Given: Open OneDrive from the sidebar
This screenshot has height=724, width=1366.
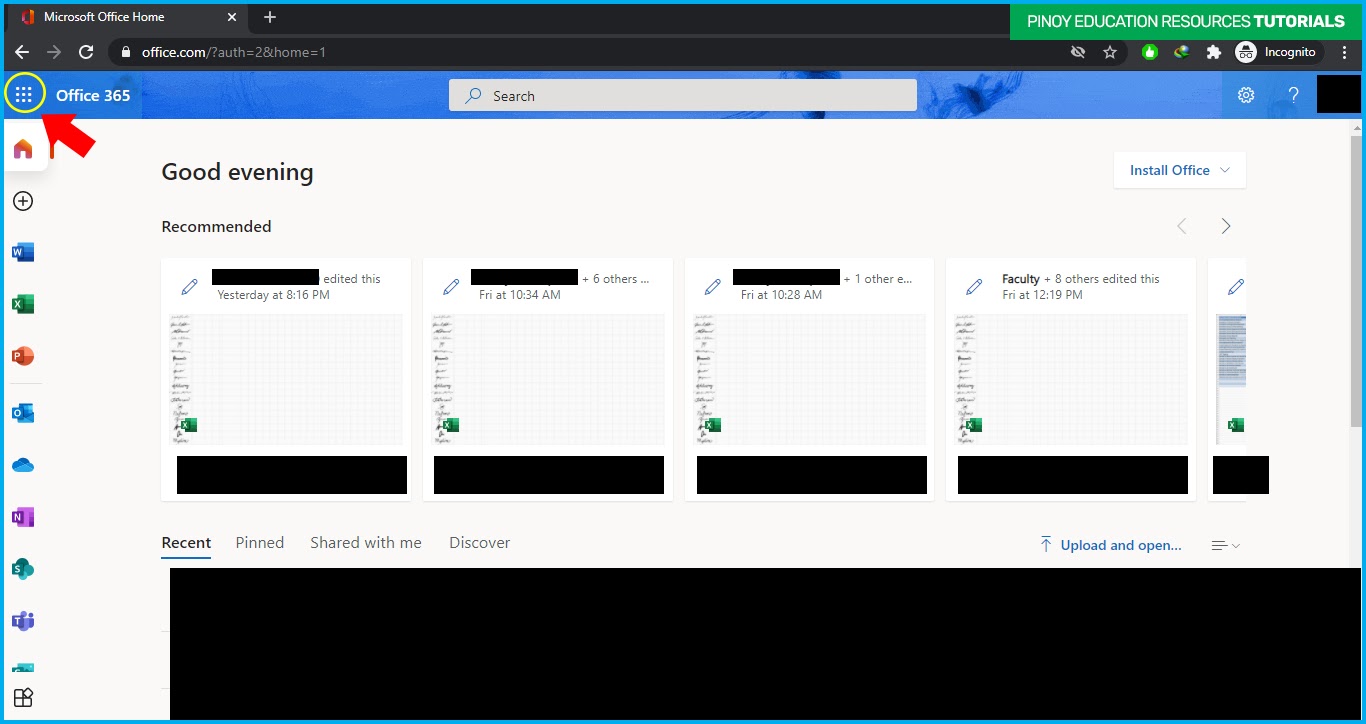Looking at the screenshot, I should (23, 465).
